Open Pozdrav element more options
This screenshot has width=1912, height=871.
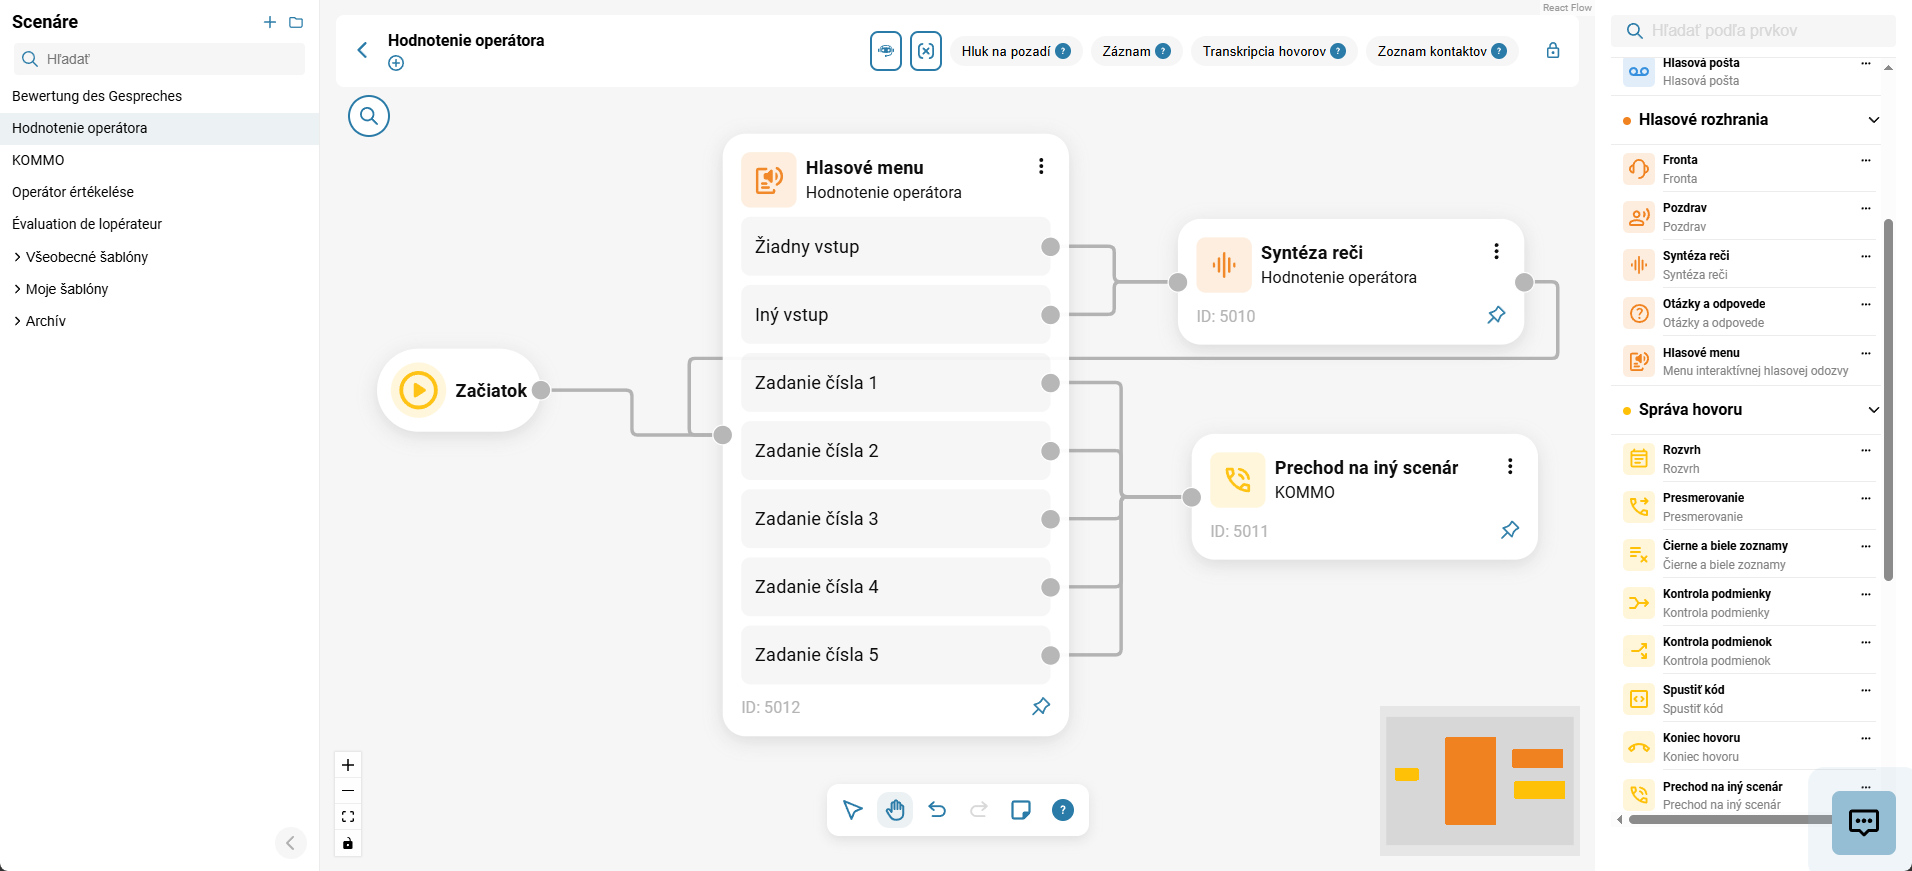1866,208
